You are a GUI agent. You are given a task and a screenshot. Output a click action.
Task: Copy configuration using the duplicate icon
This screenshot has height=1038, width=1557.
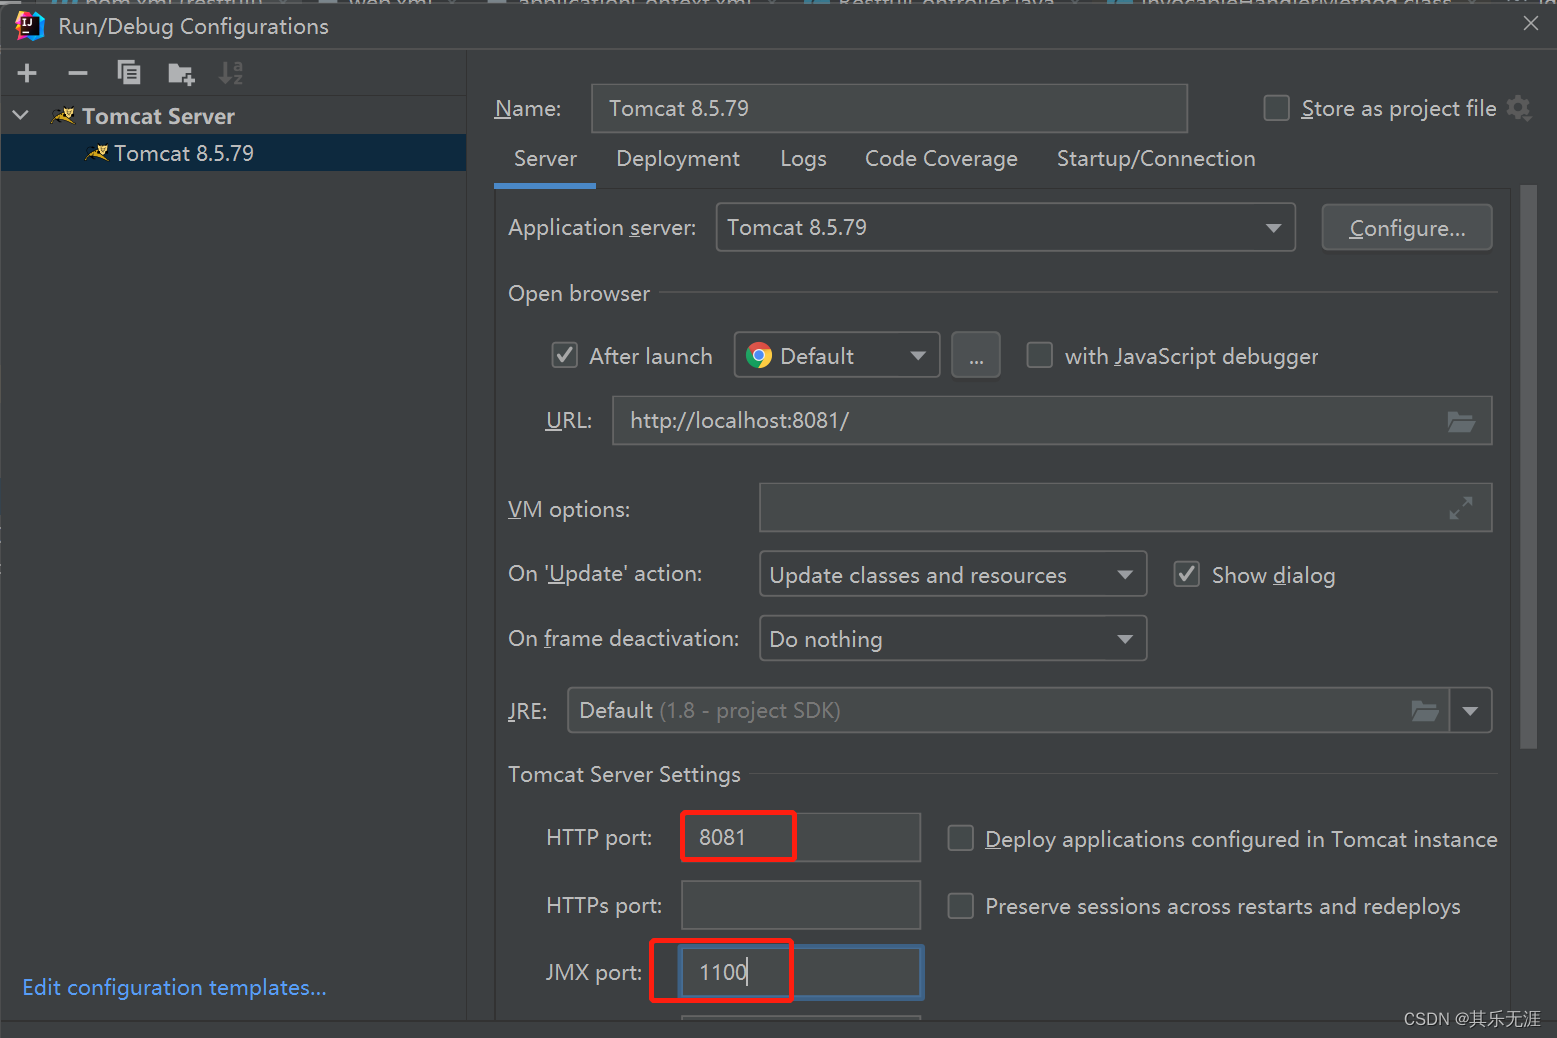(129, 73)
